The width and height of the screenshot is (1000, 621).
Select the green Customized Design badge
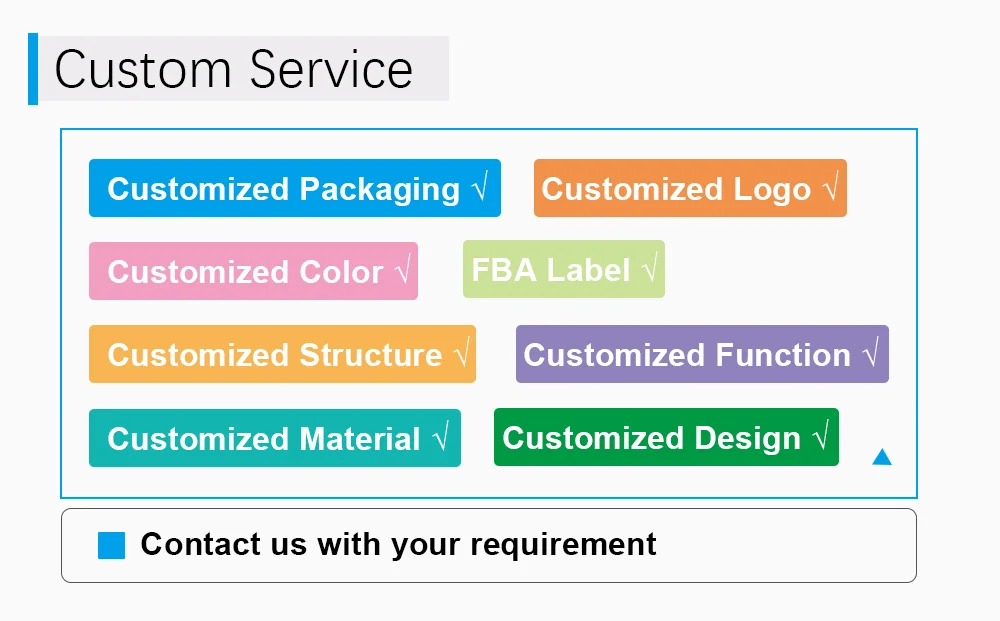coord(666,437)
